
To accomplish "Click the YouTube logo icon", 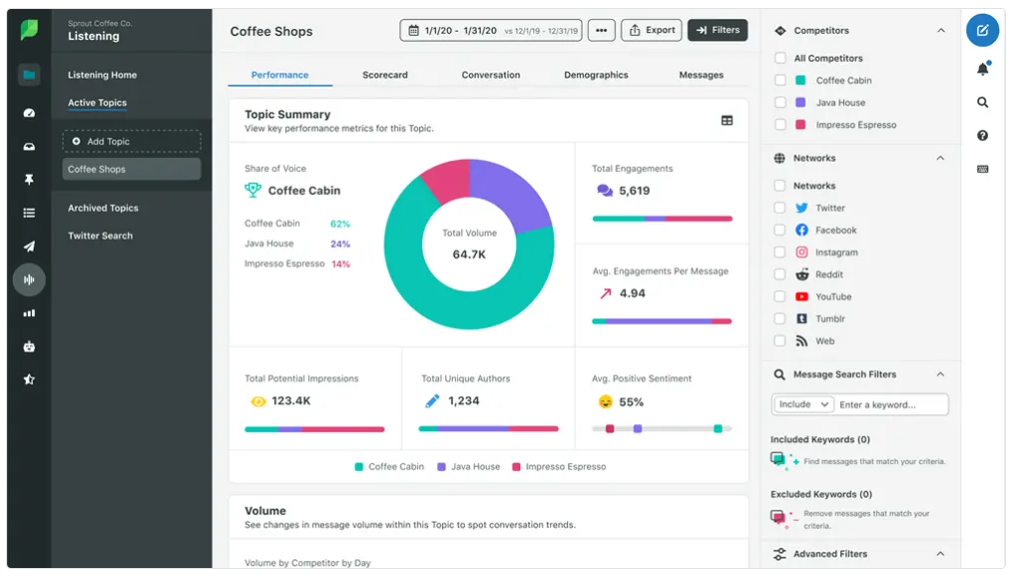I will (802, 297).
